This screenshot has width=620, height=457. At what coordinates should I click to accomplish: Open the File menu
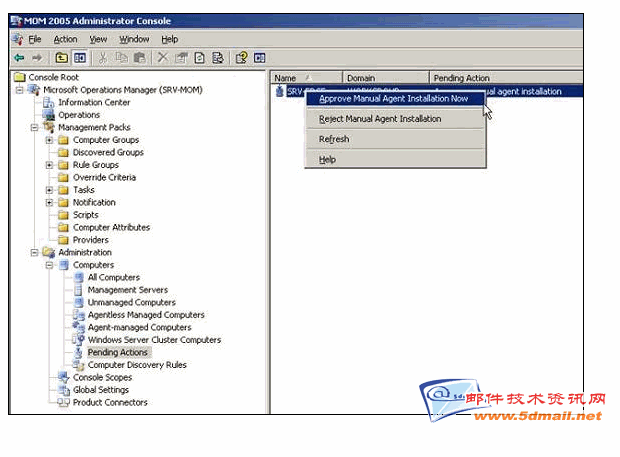[35, 39]
